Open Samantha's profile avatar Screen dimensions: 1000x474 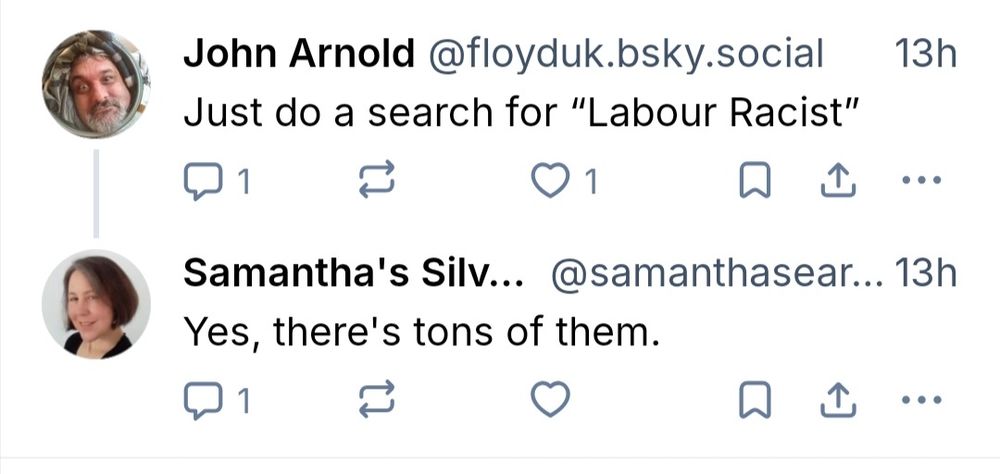pyautogui.click(x=96, y=304)
